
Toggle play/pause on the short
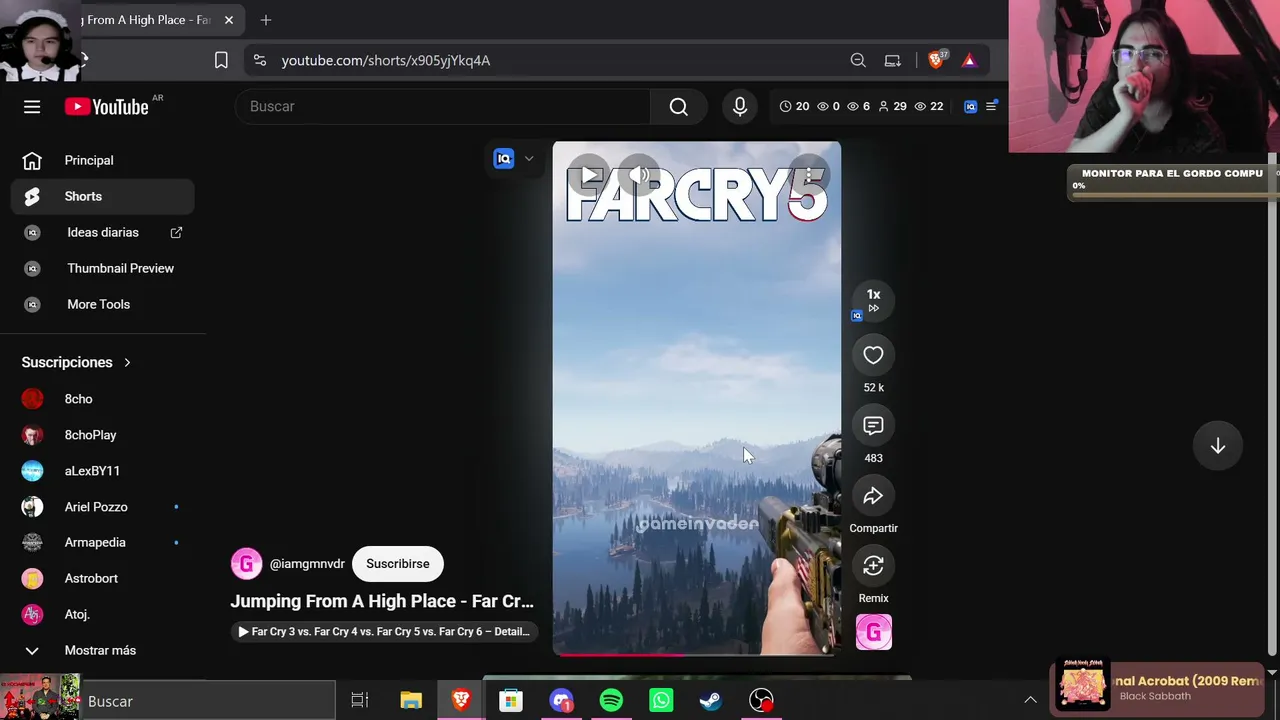589,176
